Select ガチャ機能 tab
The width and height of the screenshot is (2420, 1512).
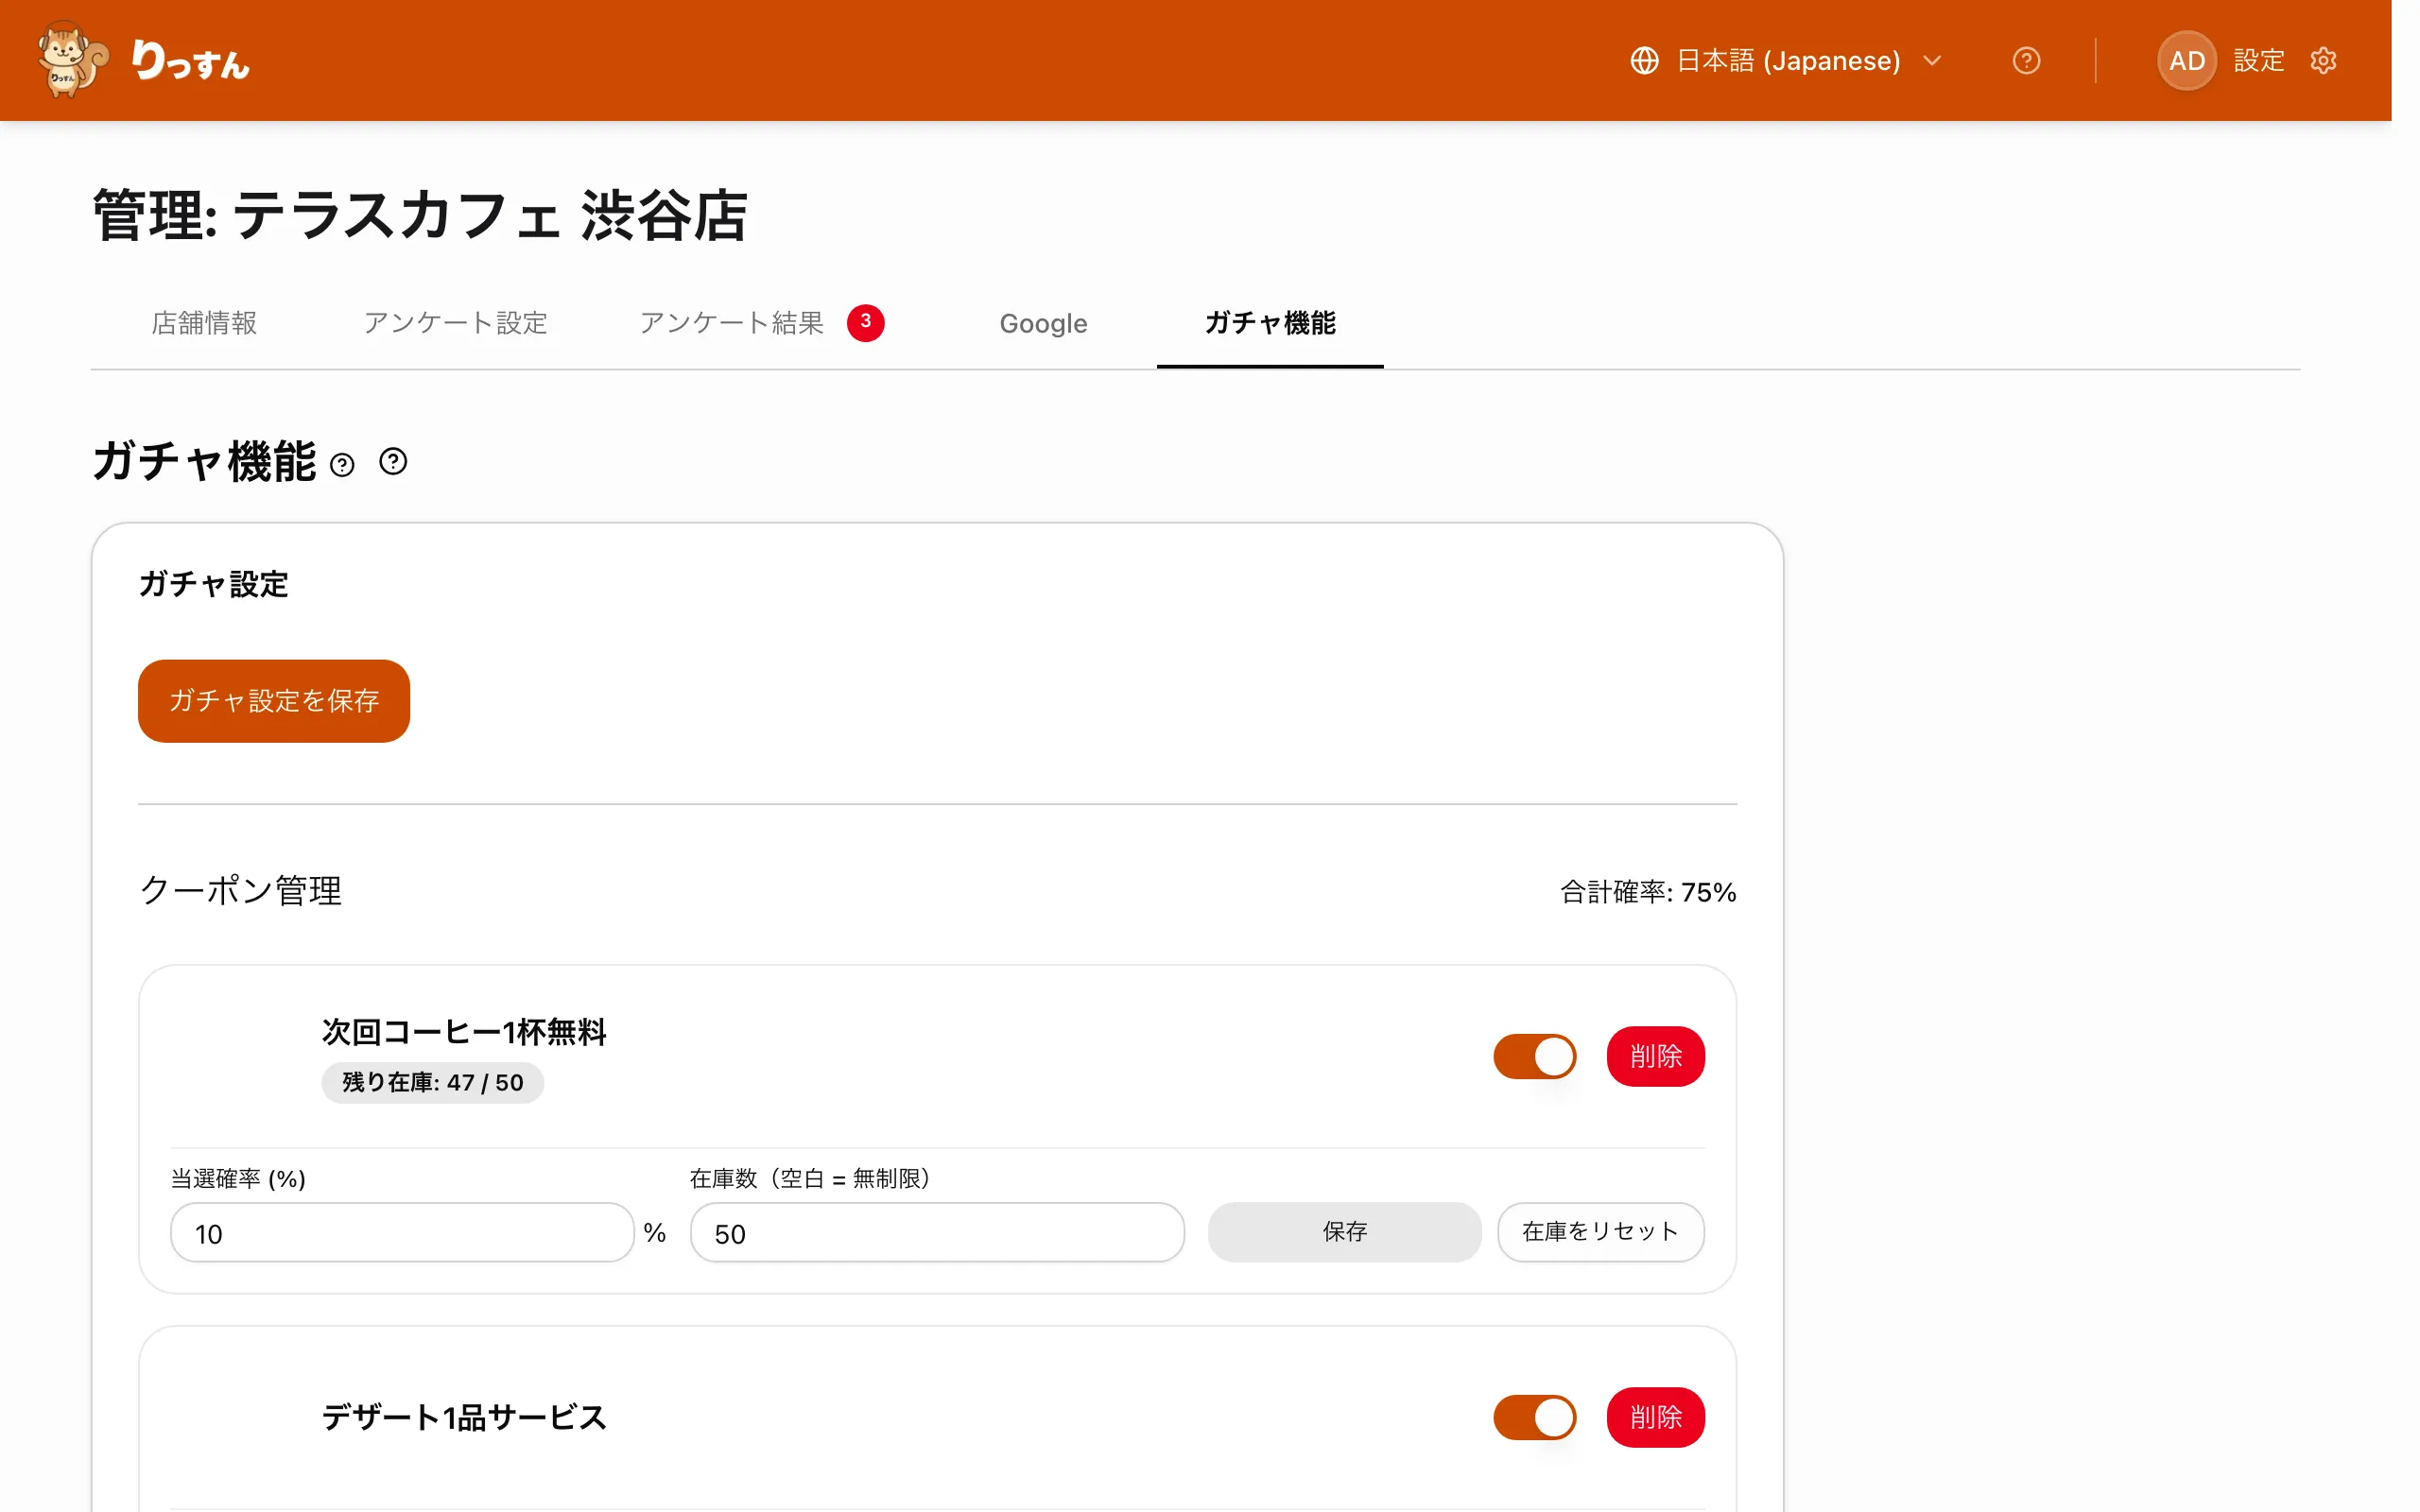1270,323
